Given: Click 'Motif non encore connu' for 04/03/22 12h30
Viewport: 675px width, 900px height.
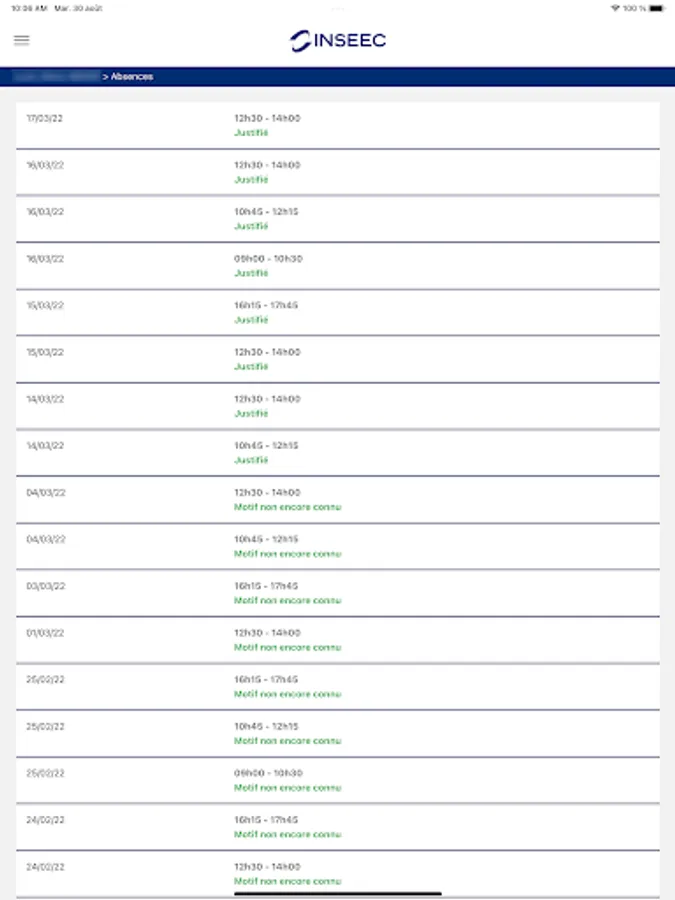Looking at the screenshot, I should [x=287, y=507].
